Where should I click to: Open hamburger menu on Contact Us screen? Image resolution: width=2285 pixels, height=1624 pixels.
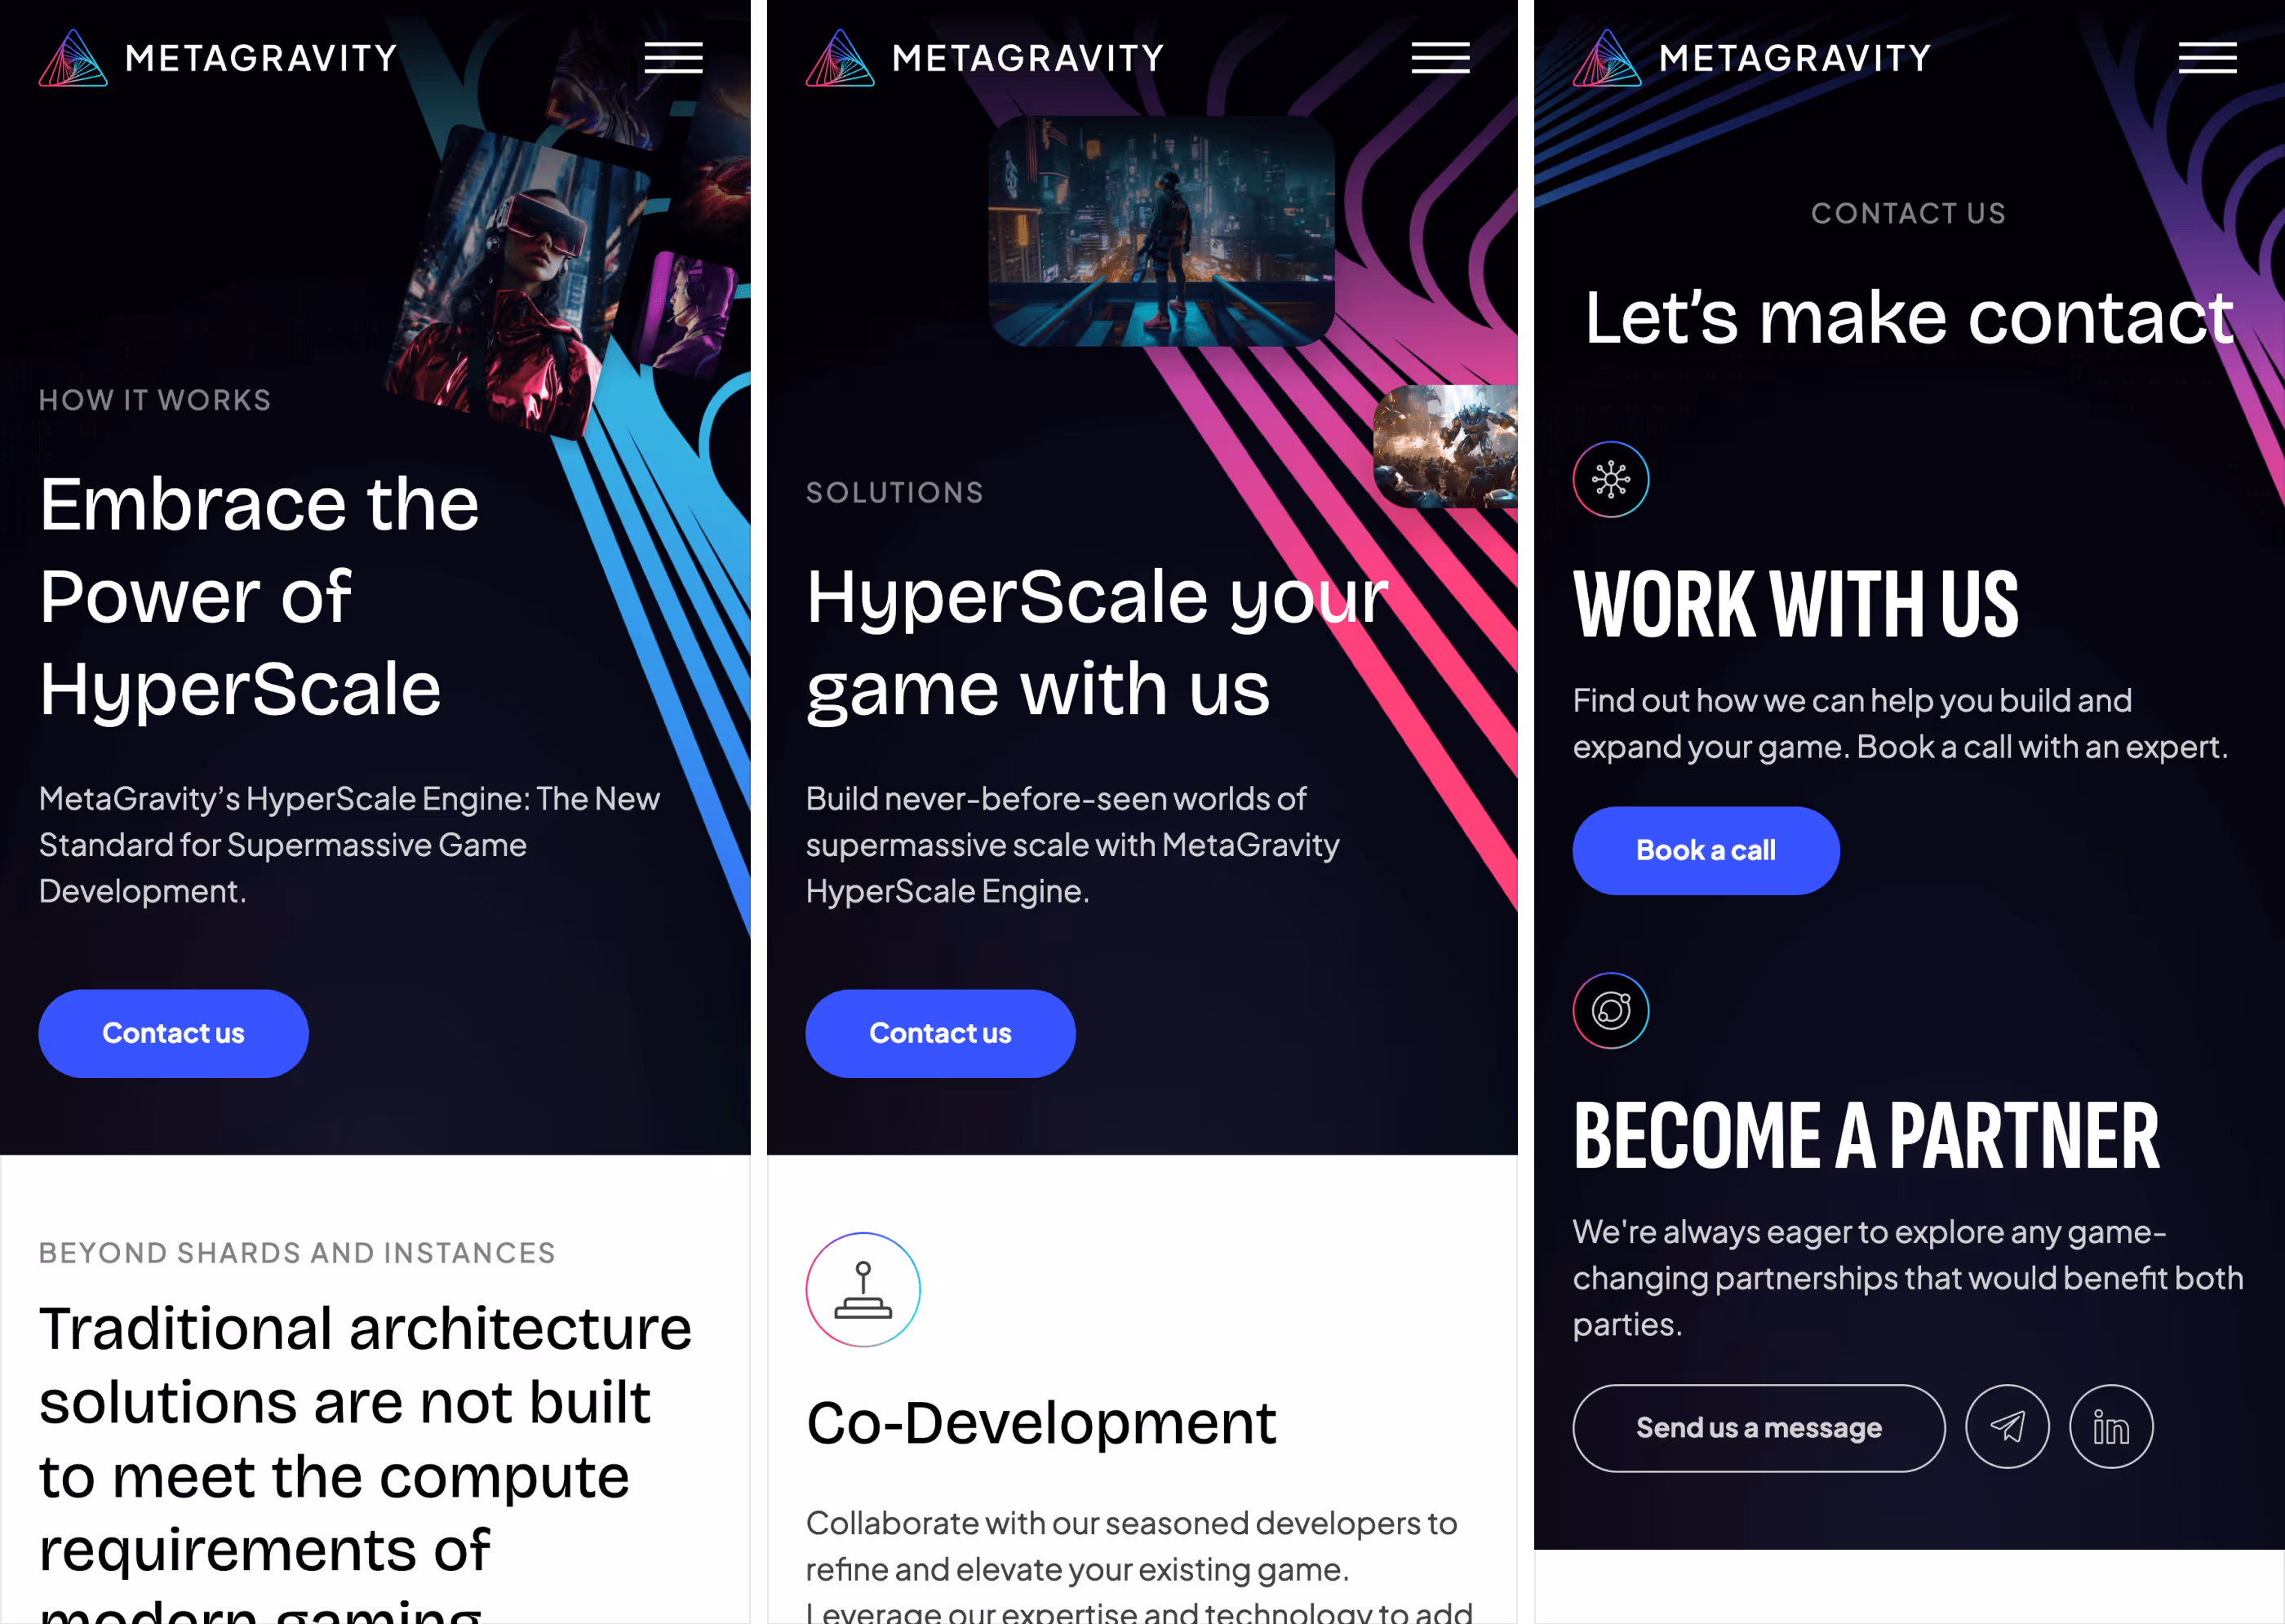tap(2207, 58)
